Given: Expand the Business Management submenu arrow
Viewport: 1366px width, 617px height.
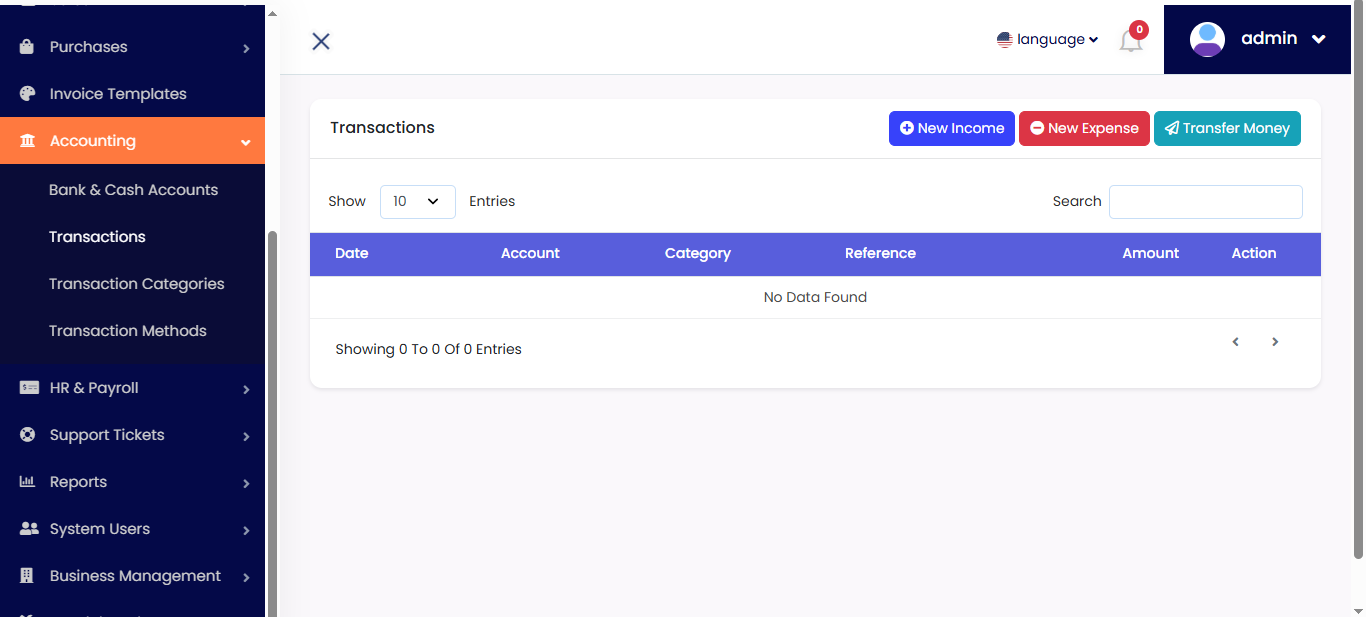Looking at the screenshot, I should [x=246, y=577].
